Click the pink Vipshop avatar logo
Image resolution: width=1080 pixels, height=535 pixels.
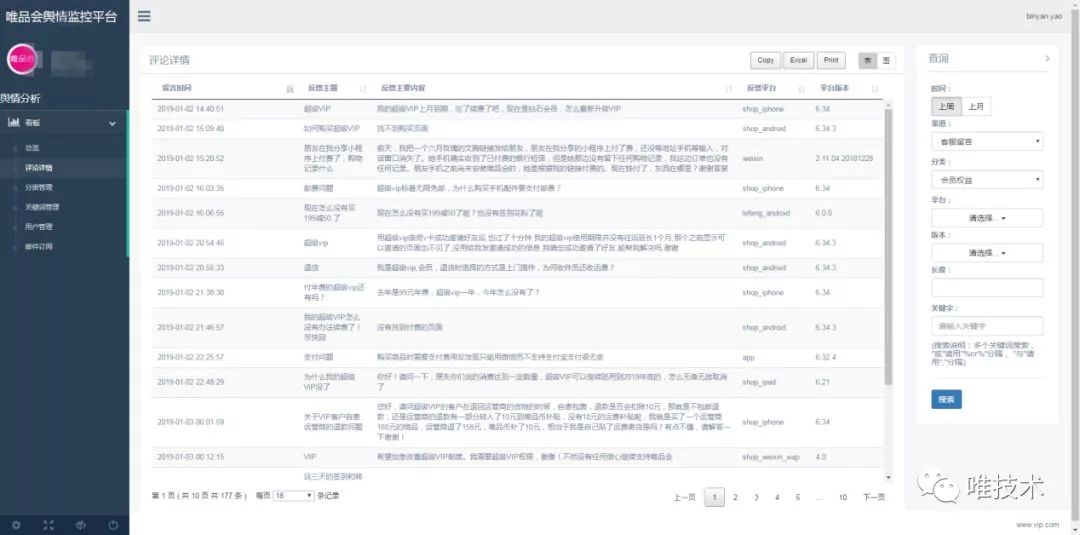tap(21, 59)
